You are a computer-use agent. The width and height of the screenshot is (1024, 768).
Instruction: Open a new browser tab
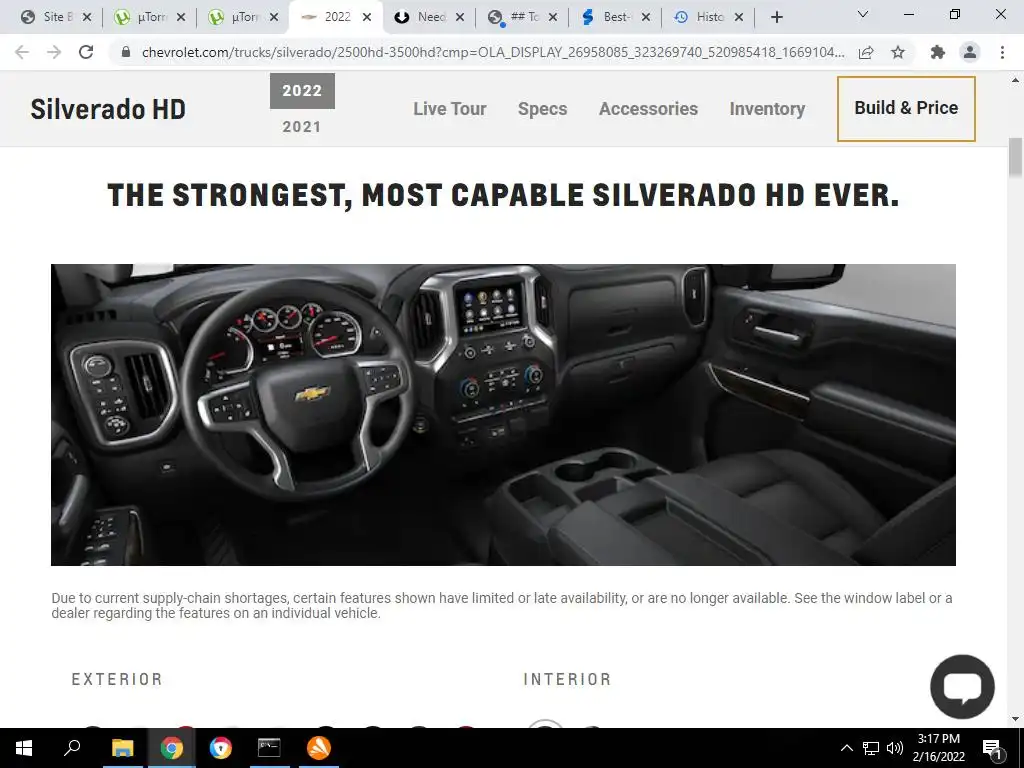tap(776, 18)
